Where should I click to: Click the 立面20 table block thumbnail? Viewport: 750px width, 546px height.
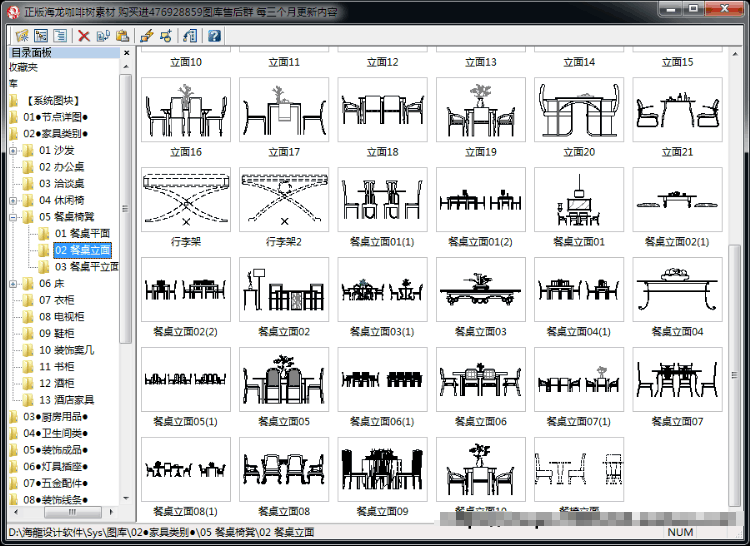click(579, 110)
